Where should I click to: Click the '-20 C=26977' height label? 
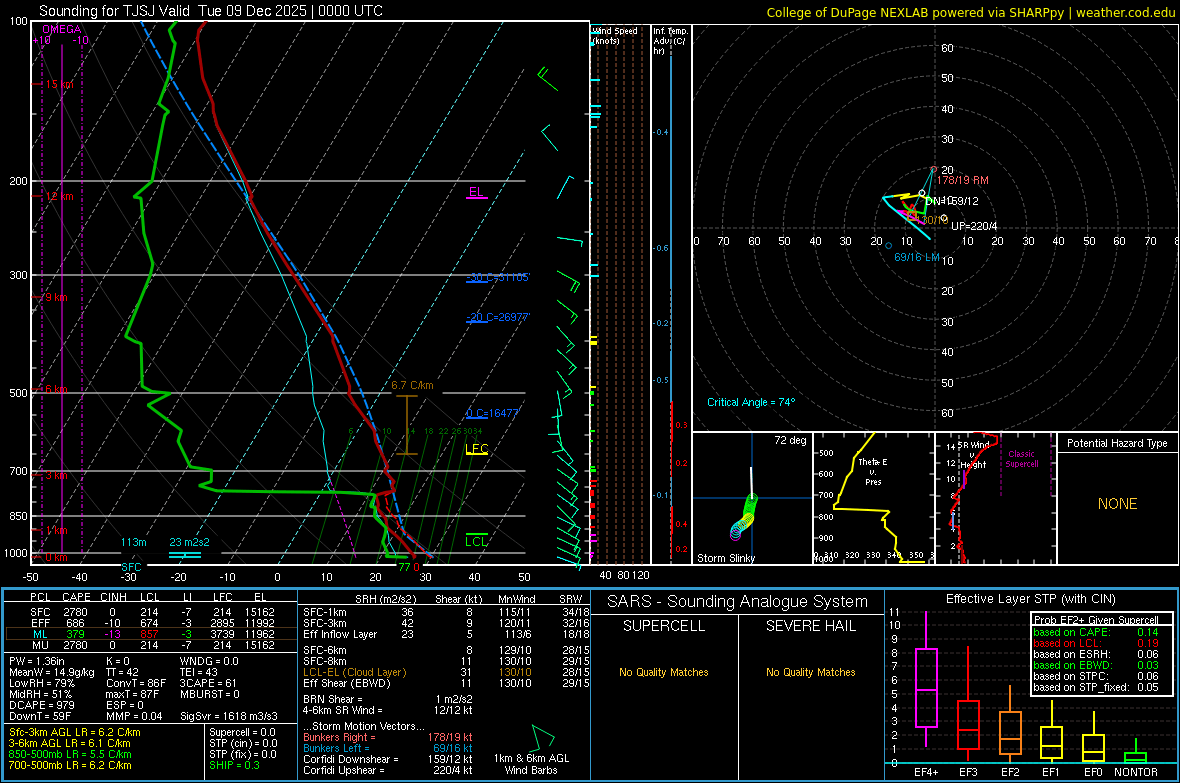point(497,317)
